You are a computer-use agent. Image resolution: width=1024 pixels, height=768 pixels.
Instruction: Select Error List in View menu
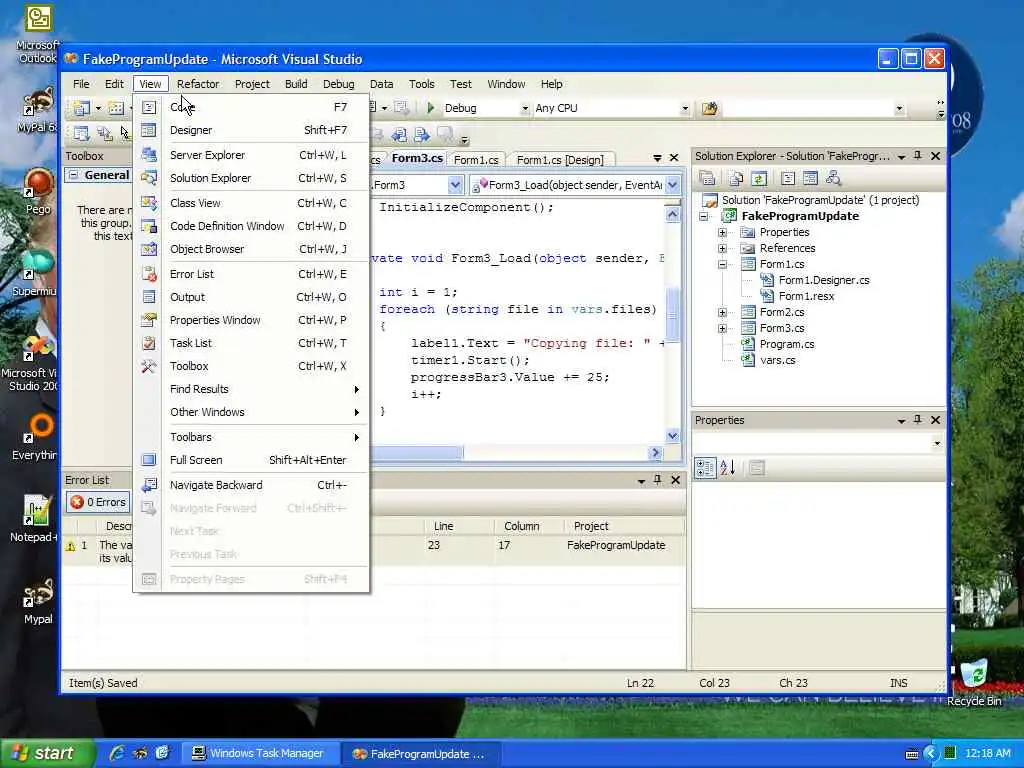click(x=251, y=274)
